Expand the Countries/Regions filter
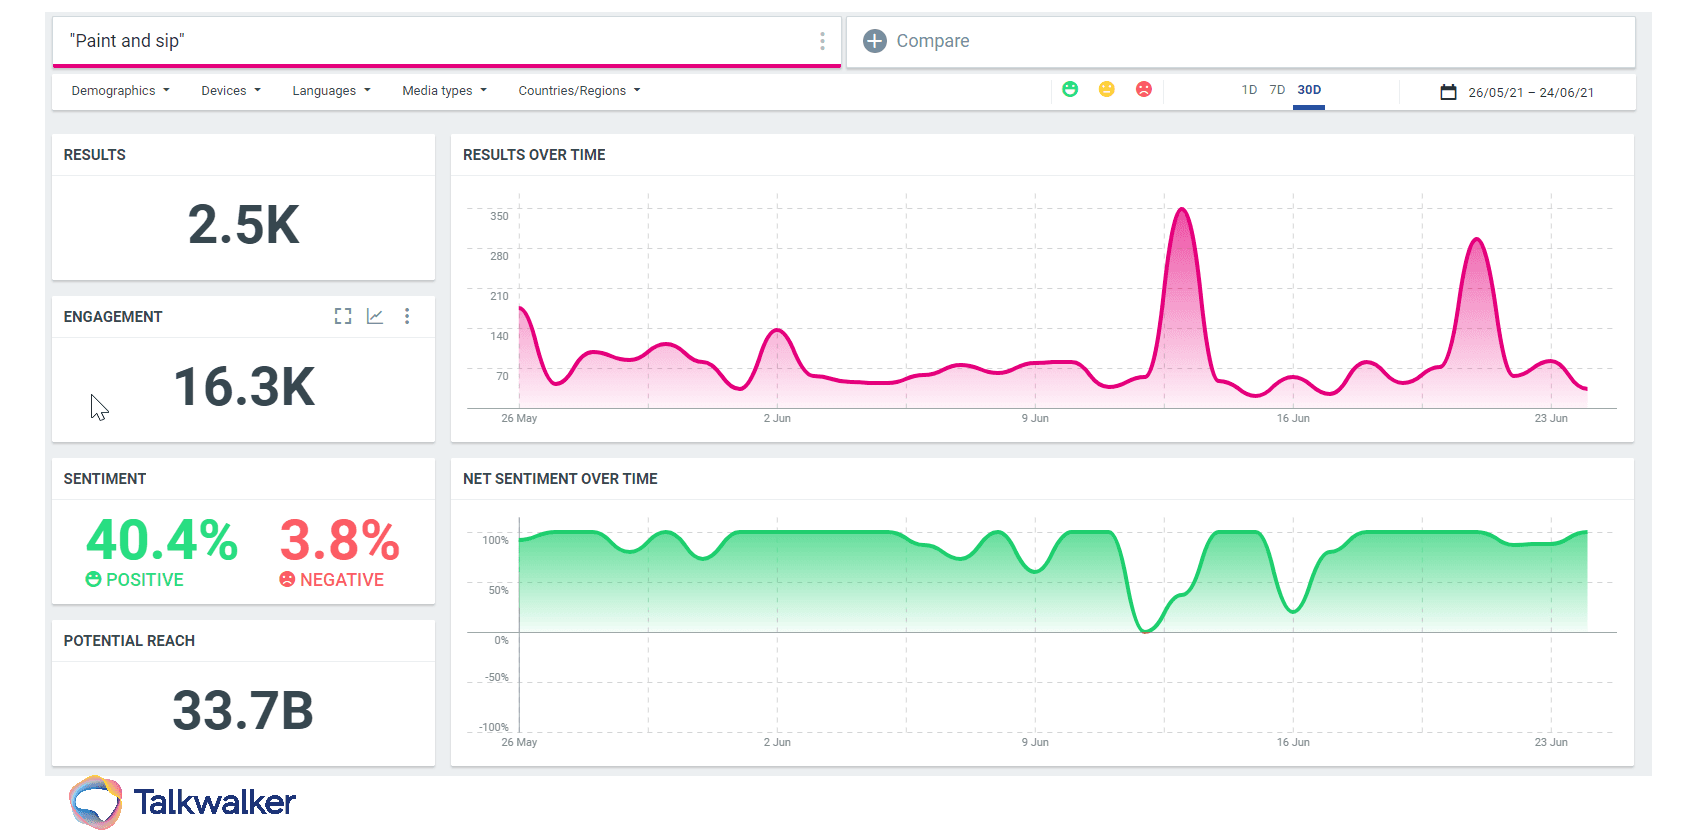 (579, 91)
